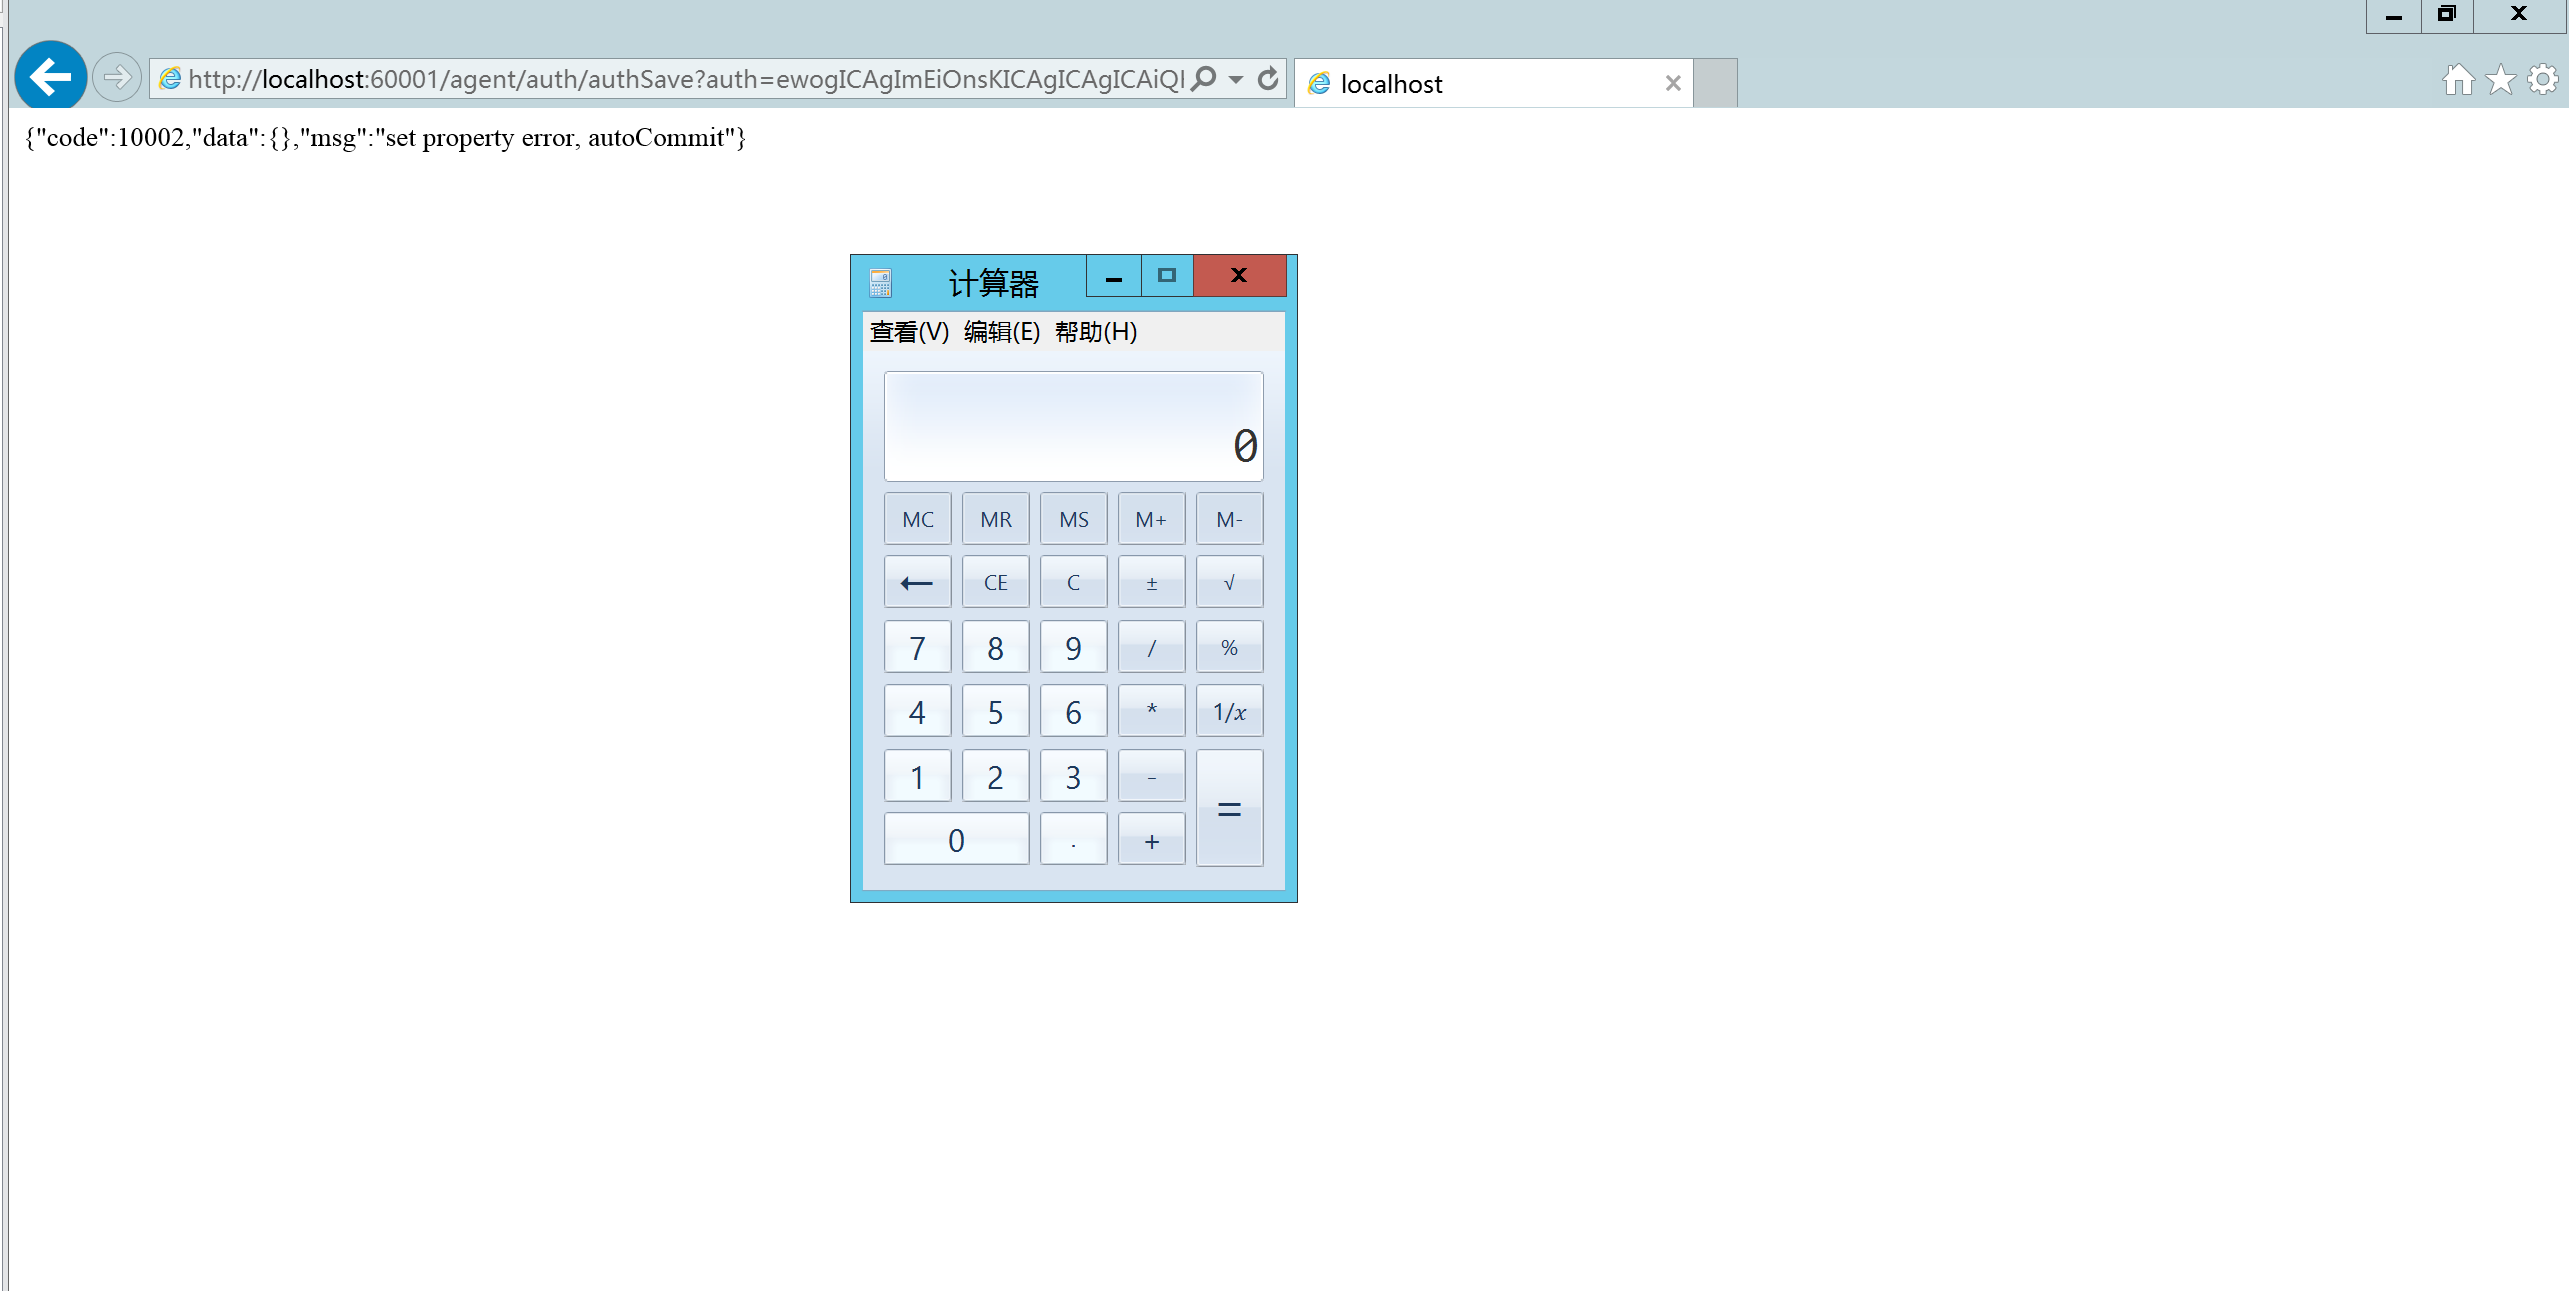Open the 查看(V) menu in calculator
The image size is (2569, 1291).
[x=908, y=332]
